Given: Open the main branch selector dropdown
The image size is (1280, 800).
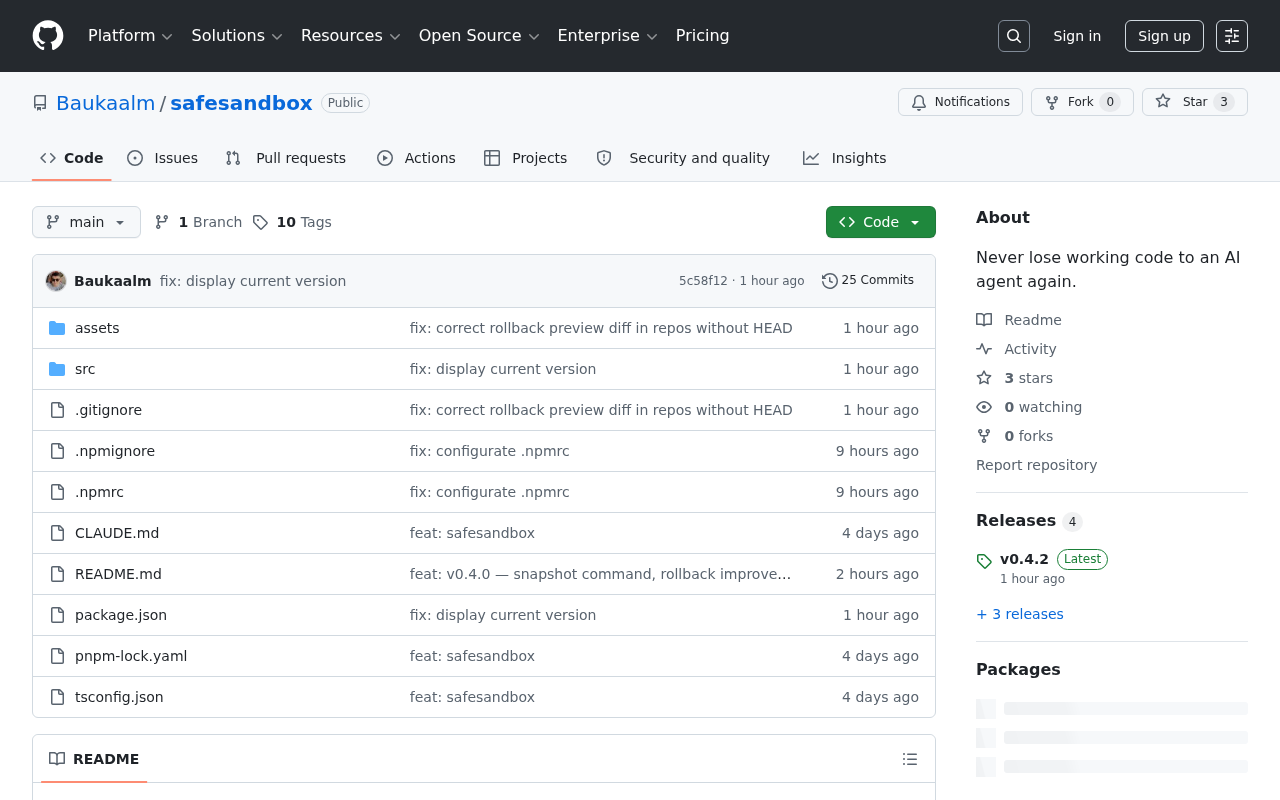Looking at the screenshot, I should (86, 222).
